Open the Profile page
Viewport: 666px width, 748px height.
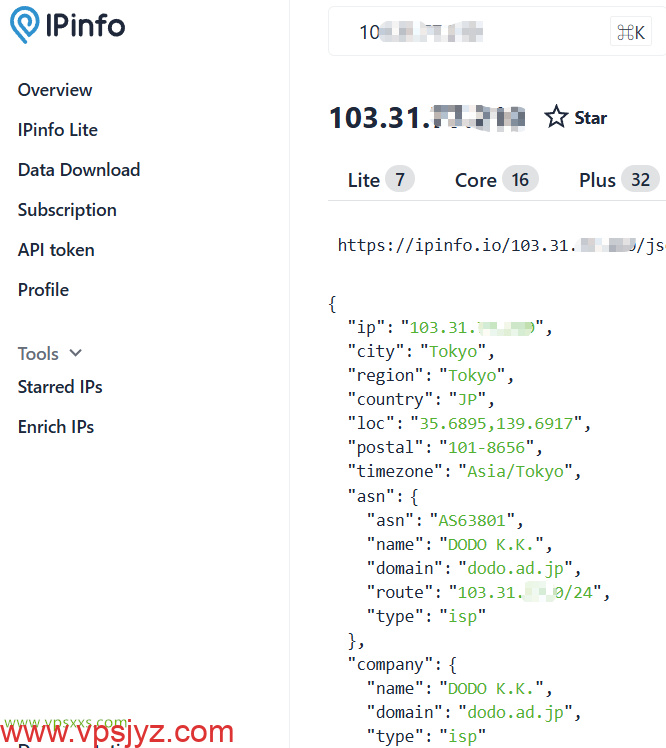pos(43,290)
